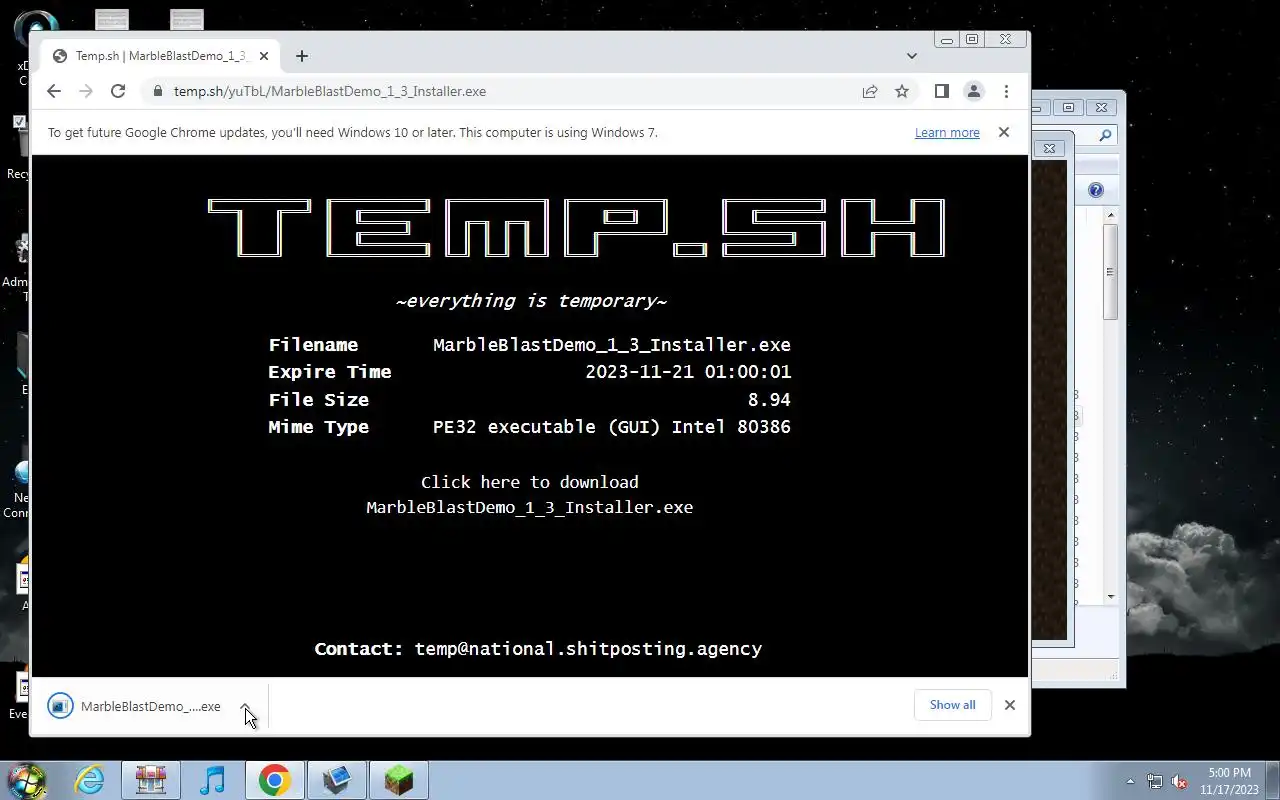Click here to download the installer
Screen dimensions: 1280x800
[x=529, y=482]
